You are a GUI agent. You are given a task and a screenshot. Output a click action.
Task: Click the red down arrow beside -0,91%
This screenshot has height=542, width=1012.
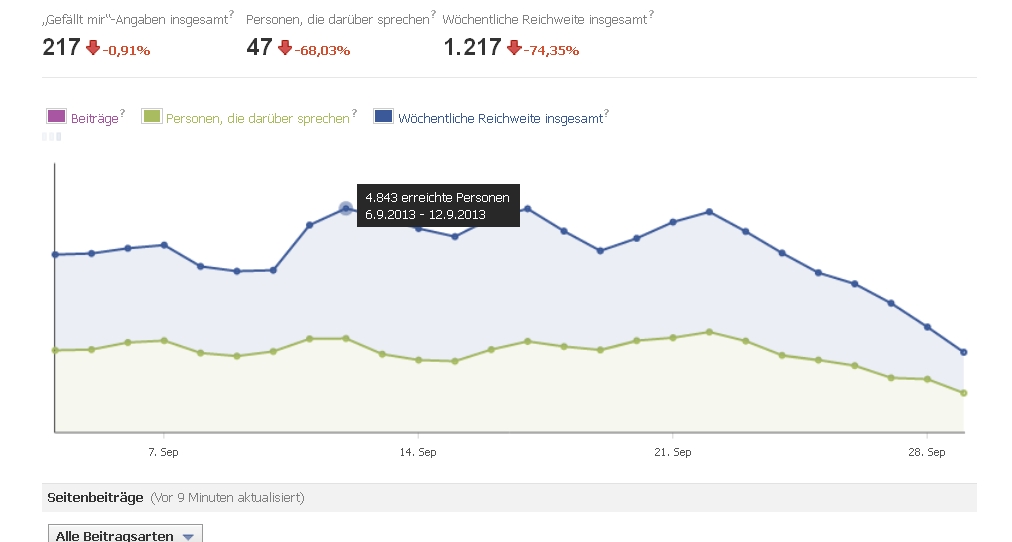(x=93, y=48)
